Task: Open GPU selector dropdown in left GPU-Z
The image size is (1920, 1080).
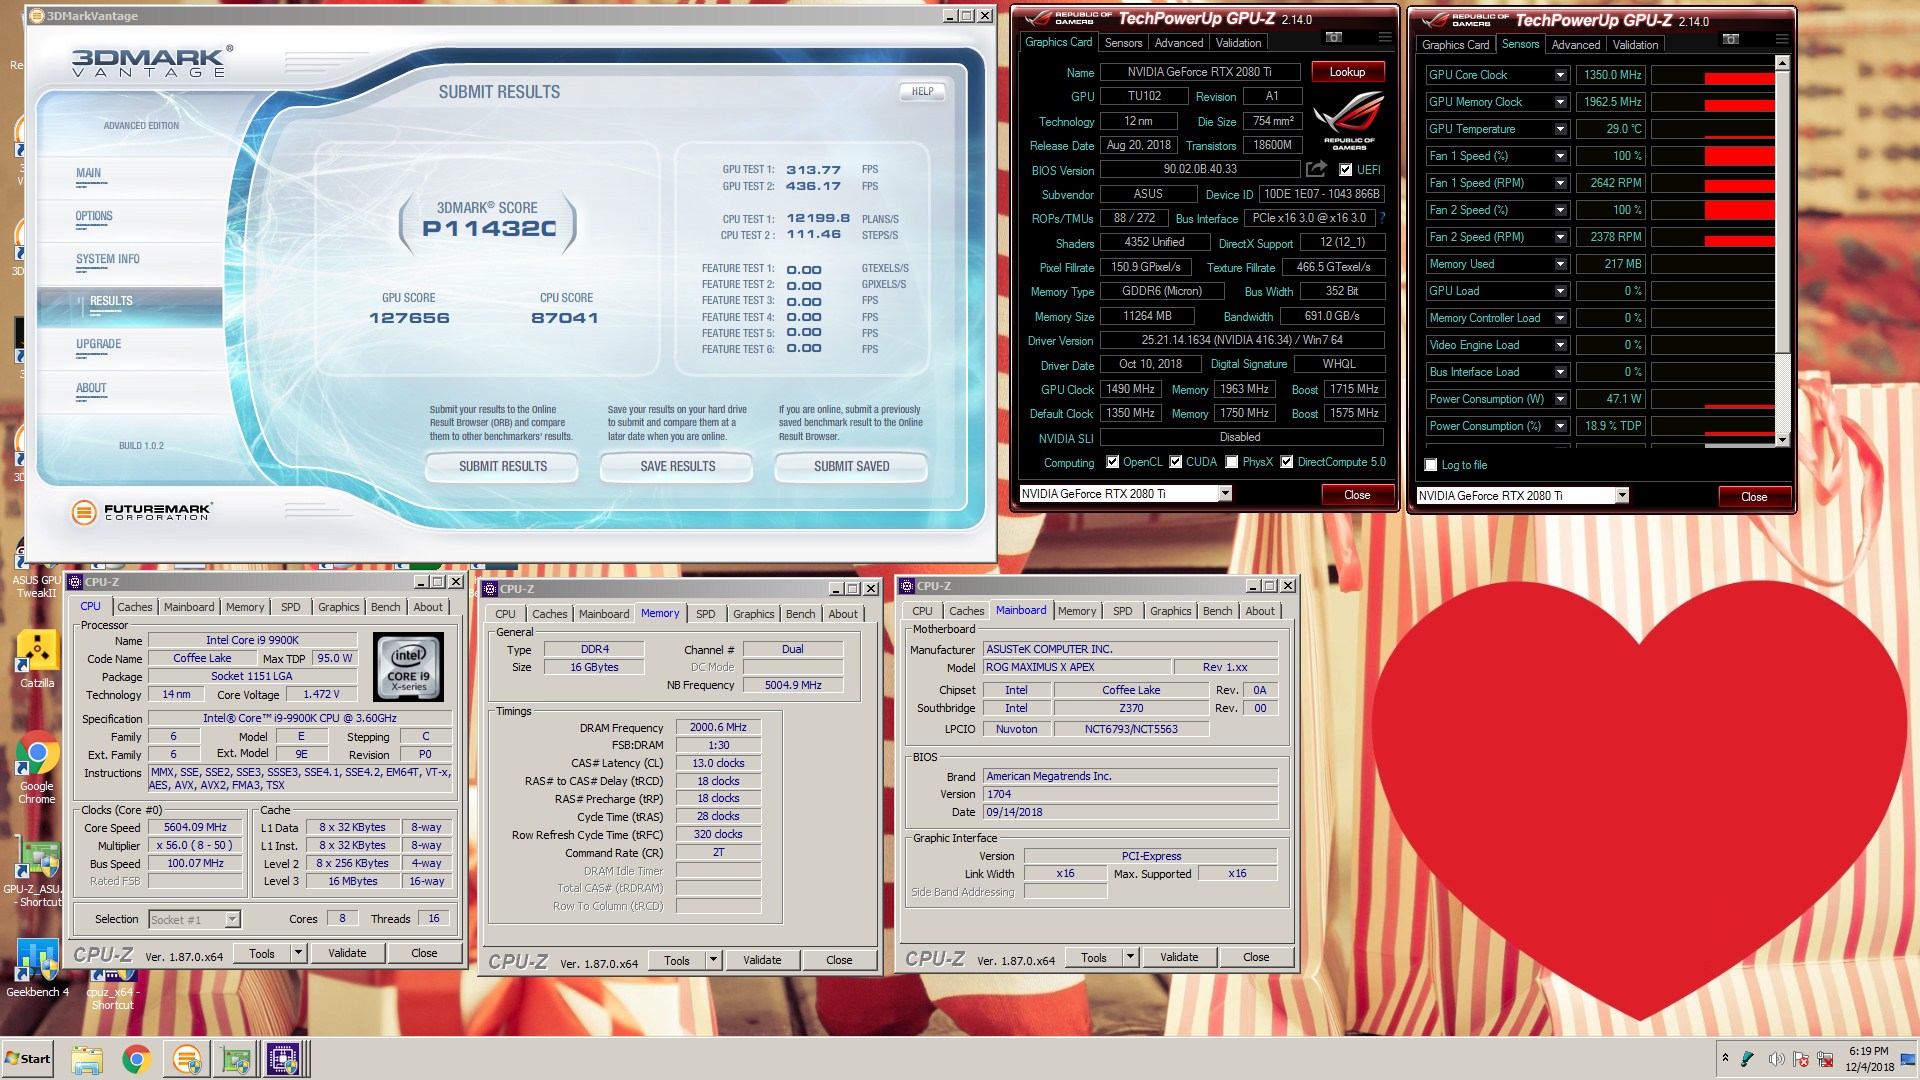Action: tap(1225, 493)
